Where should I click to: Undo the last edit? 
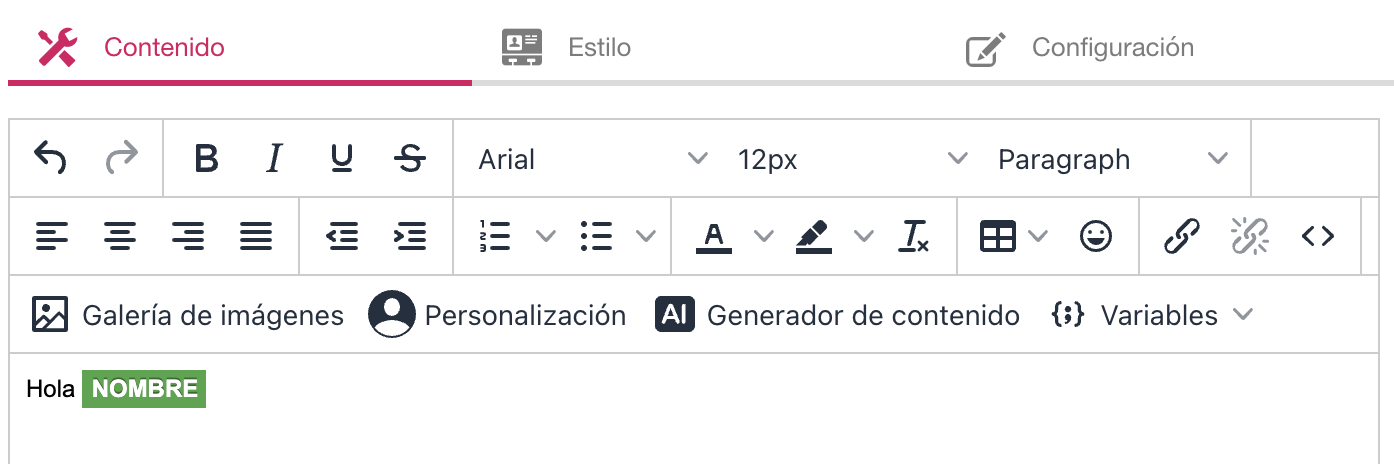50,158
